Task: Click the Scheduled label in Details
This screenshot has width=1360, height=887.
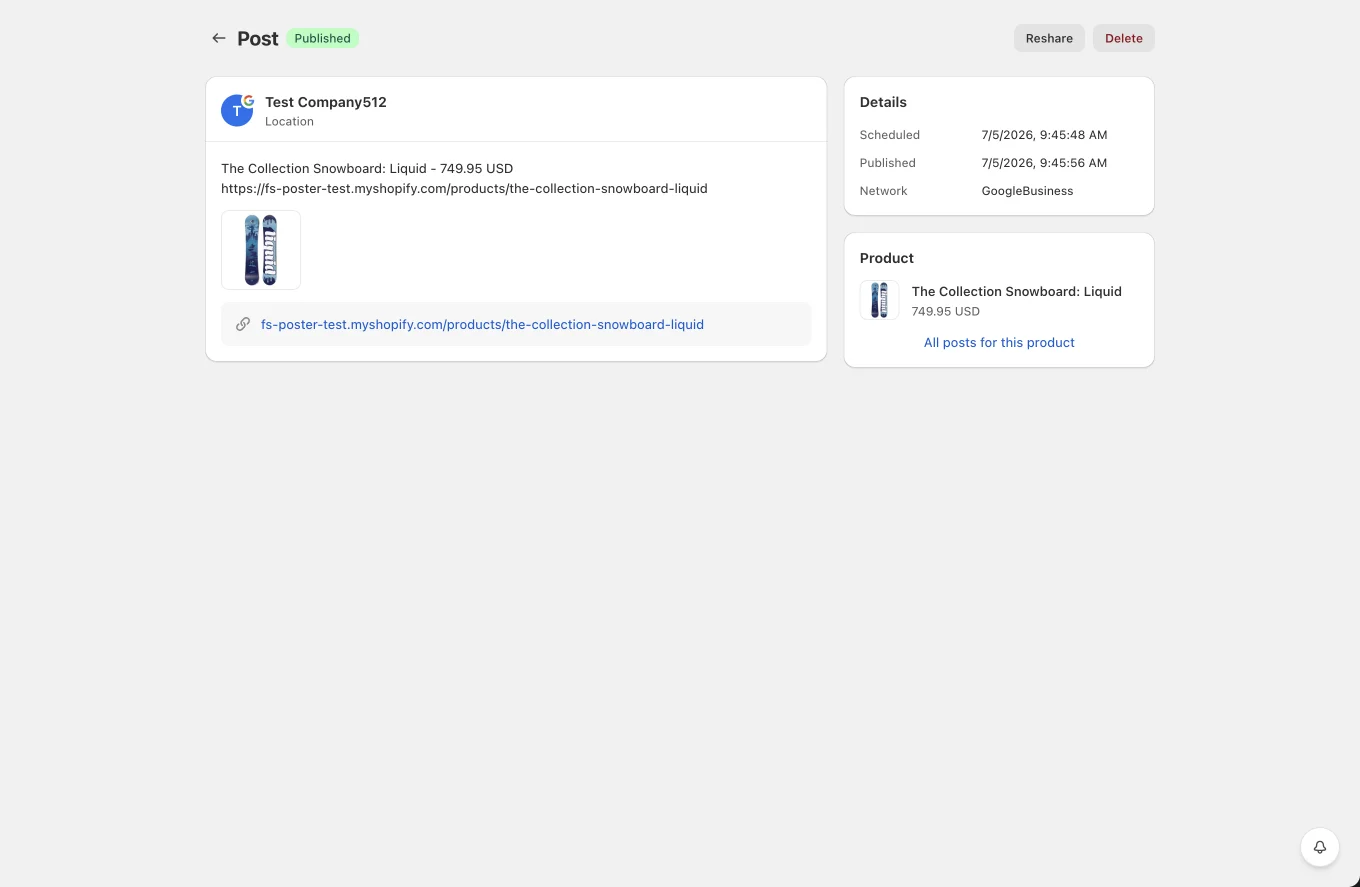Action: coord(889,135)
